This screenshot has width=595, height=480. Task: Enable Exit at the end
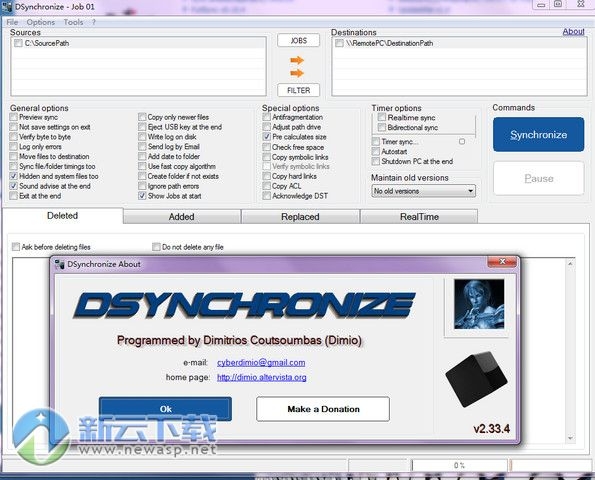pyautogui.click(x=14, y=196)
